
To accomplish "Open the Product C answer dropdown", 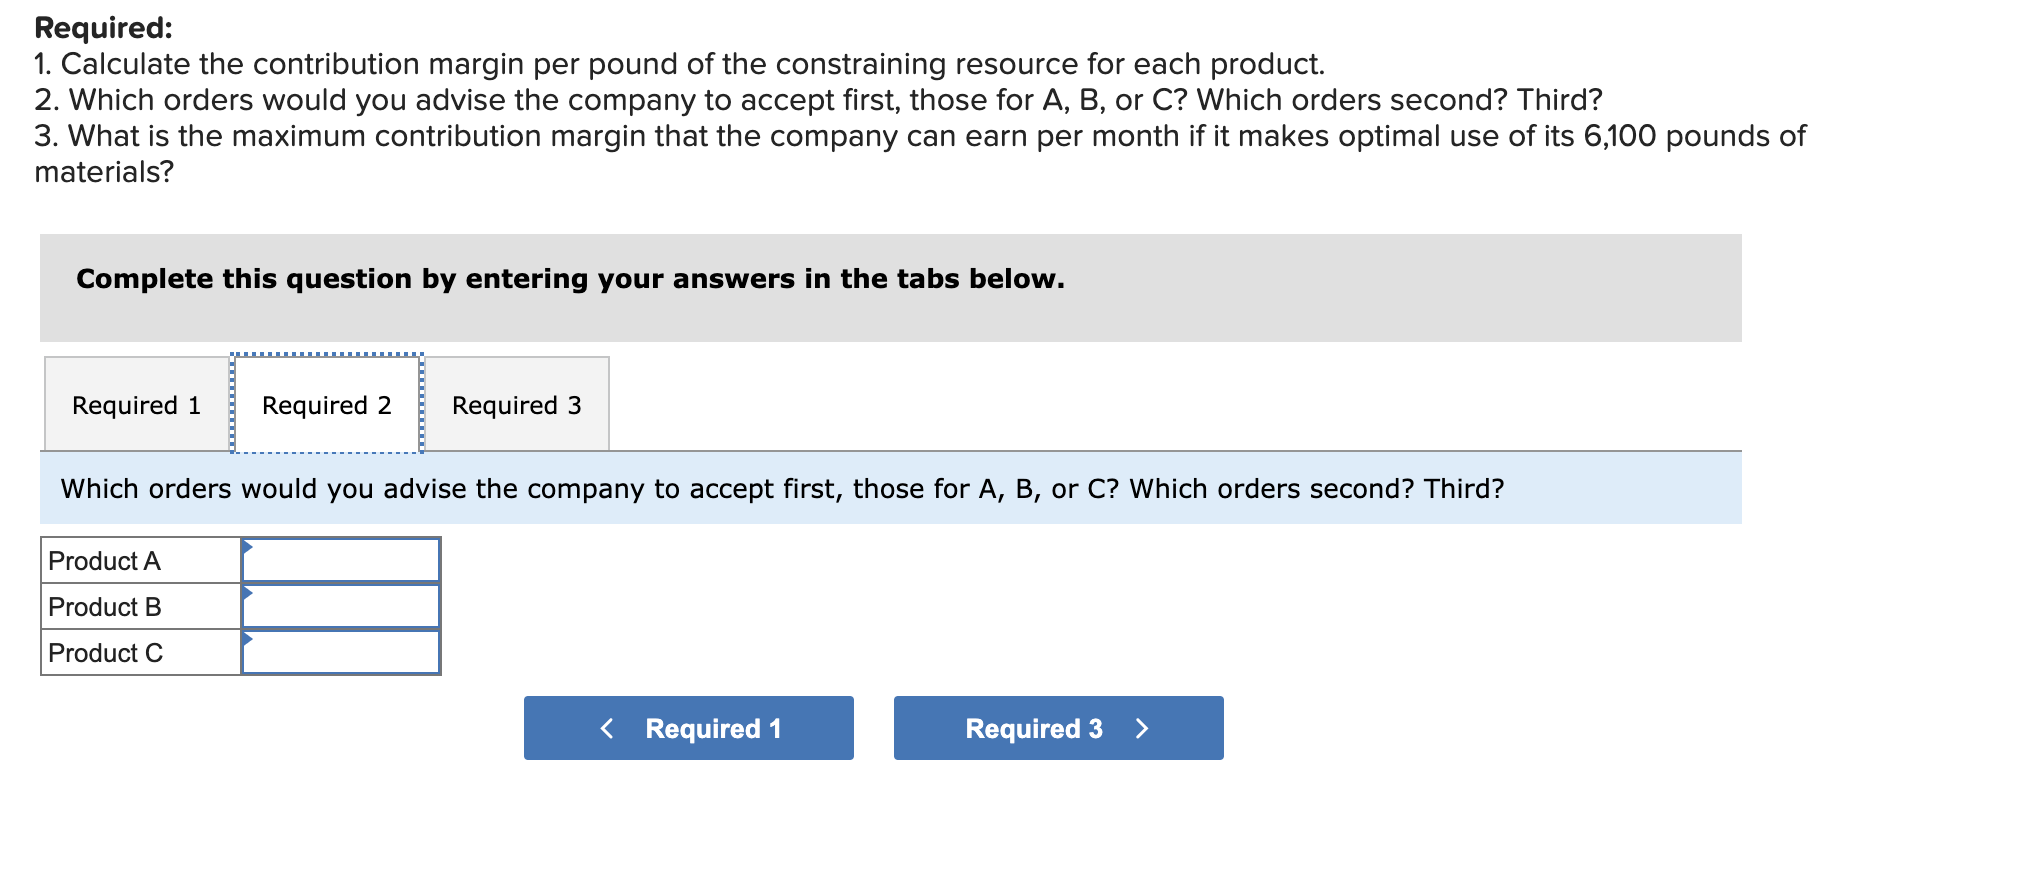I will (341, 653).
